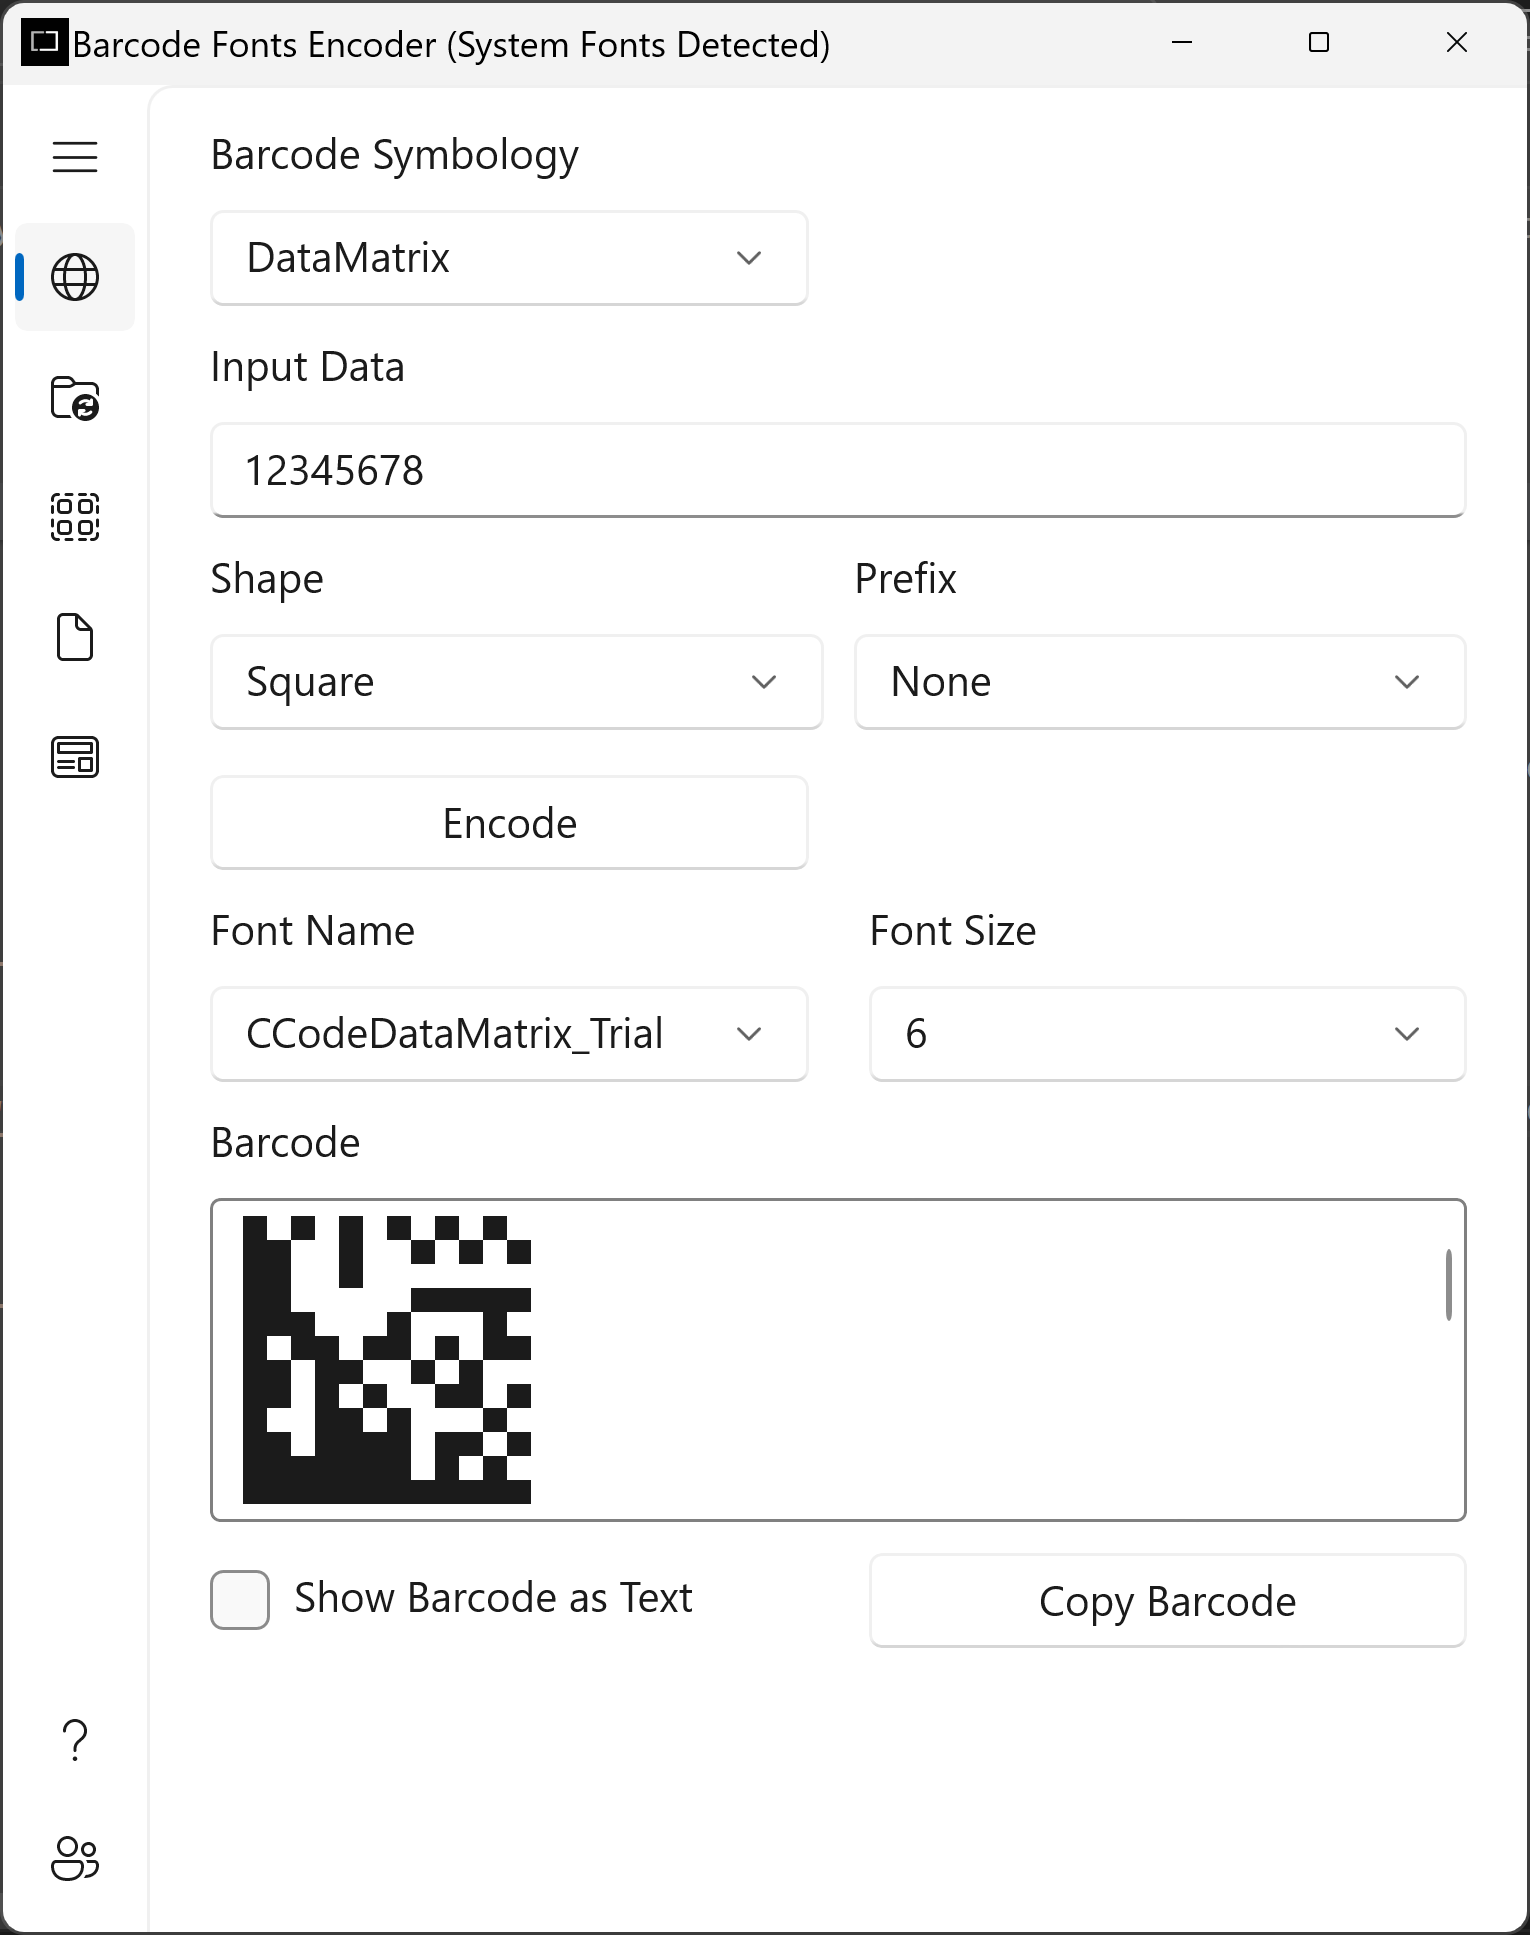1530x1935 pixels.
Task: Open the layout template sidebar icon
Action: [x=75, y=757]
